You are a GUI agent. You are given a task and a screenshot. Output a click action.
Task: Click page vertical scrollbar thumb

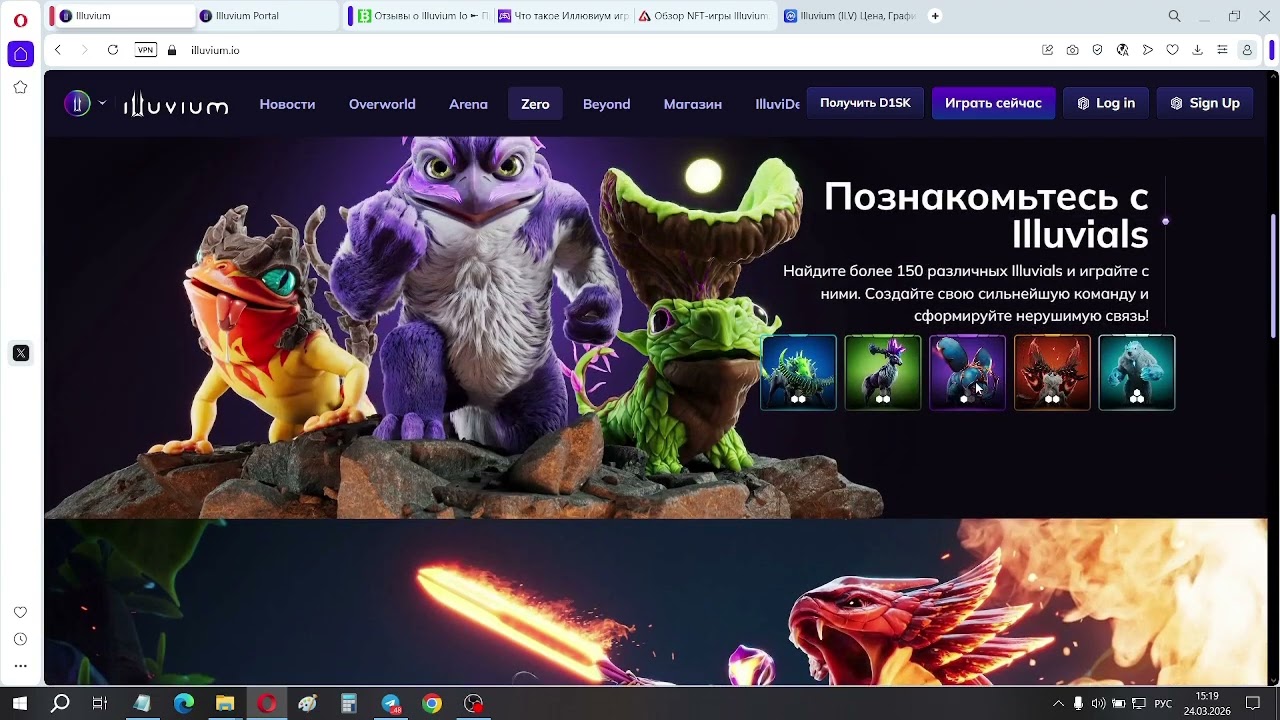coord(1273,275)
